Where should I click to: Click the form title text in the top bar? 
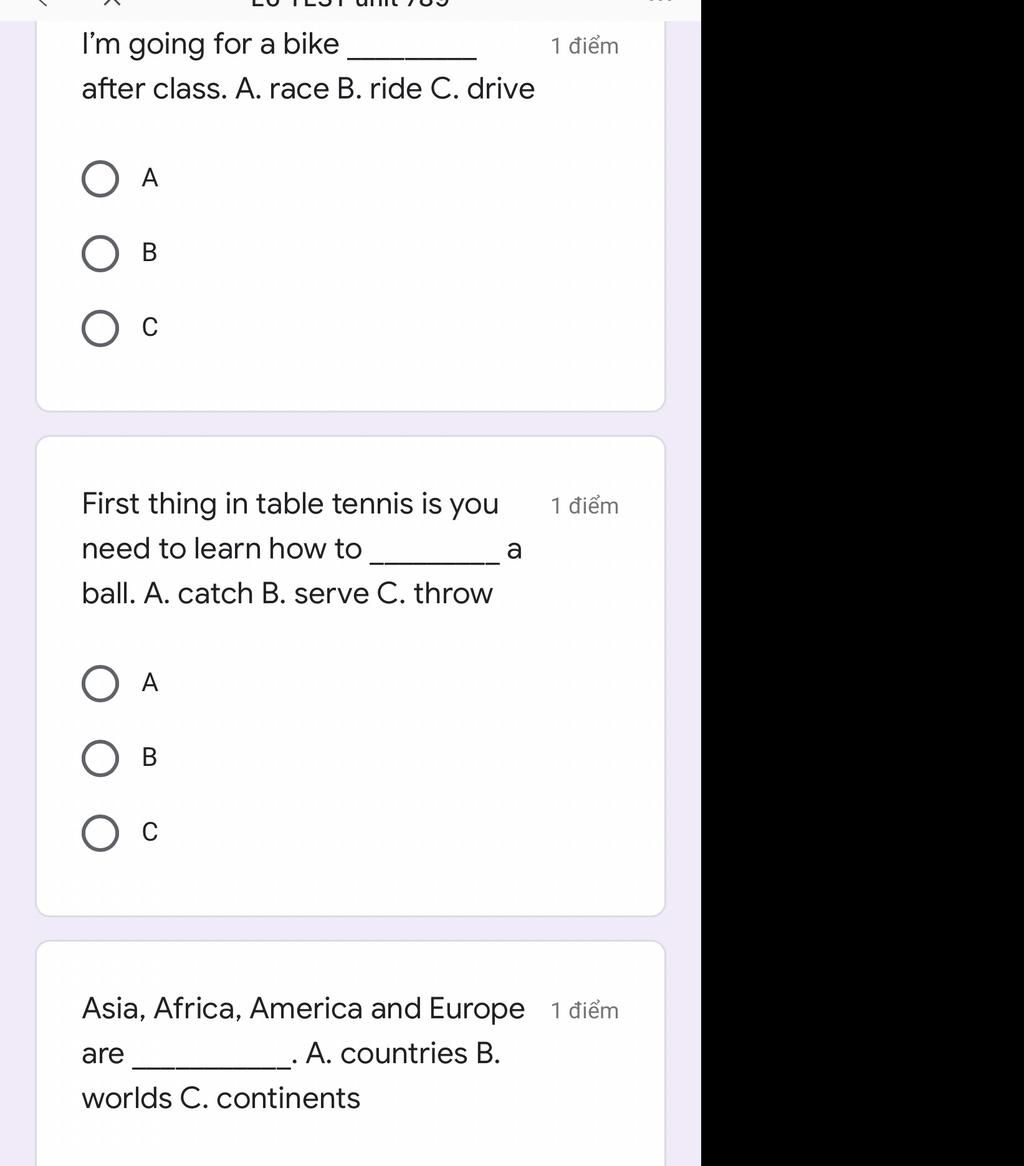point(350,4)
